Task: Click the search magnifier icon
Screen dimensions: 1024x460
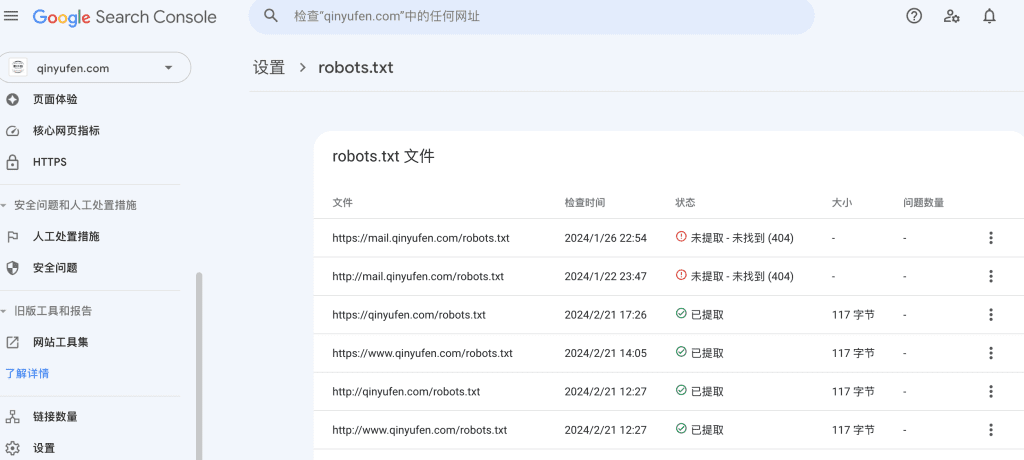Action: point(270,16)
